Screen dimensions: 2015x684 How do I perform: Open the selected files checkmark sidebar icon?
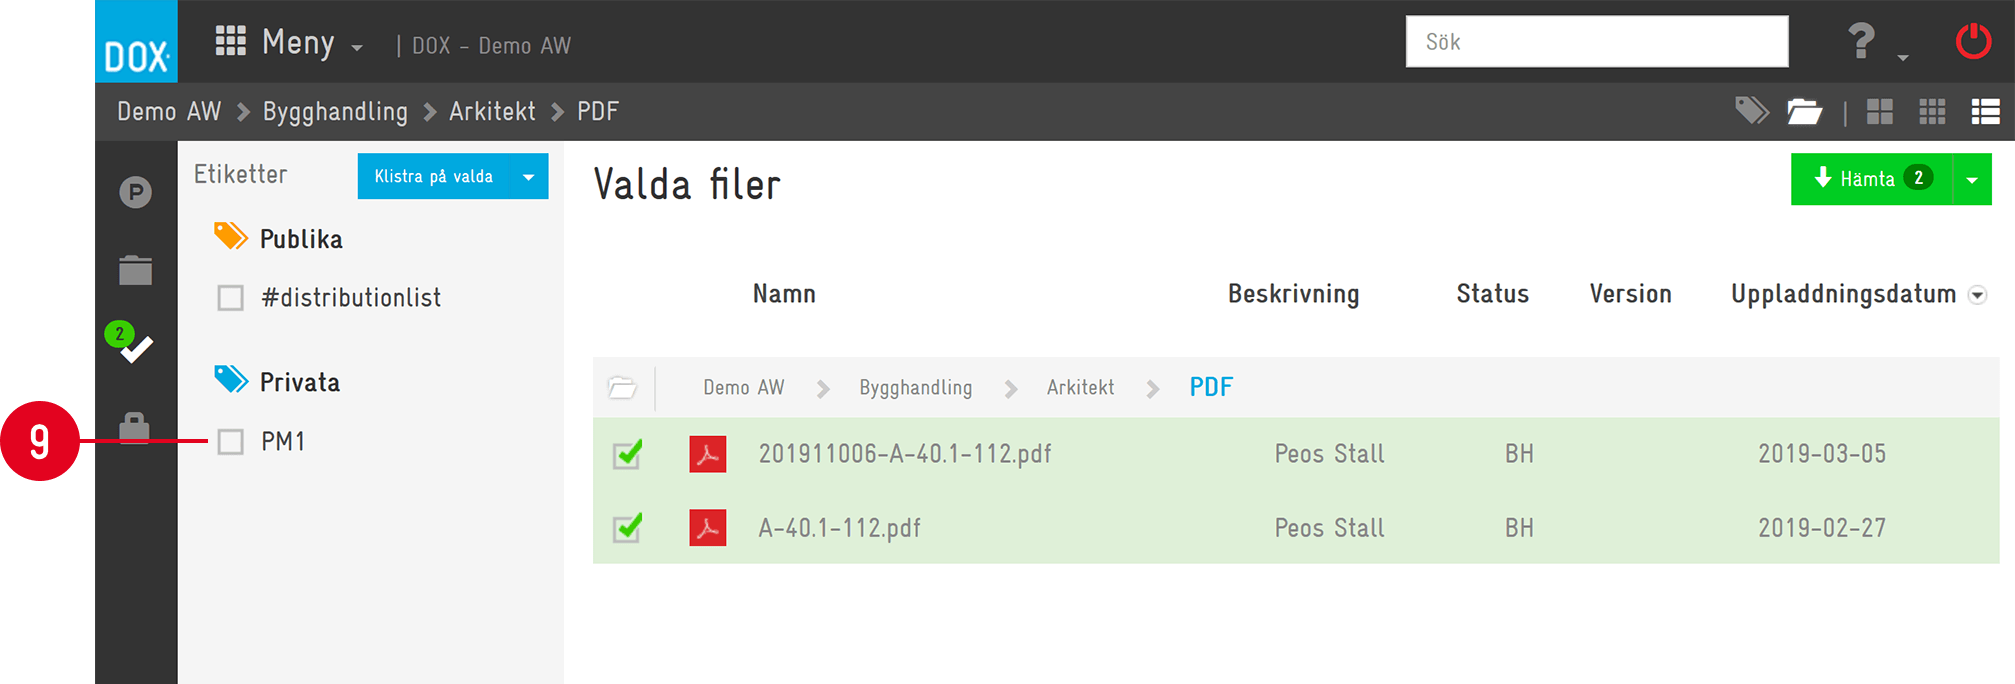[x=131, y=344]
